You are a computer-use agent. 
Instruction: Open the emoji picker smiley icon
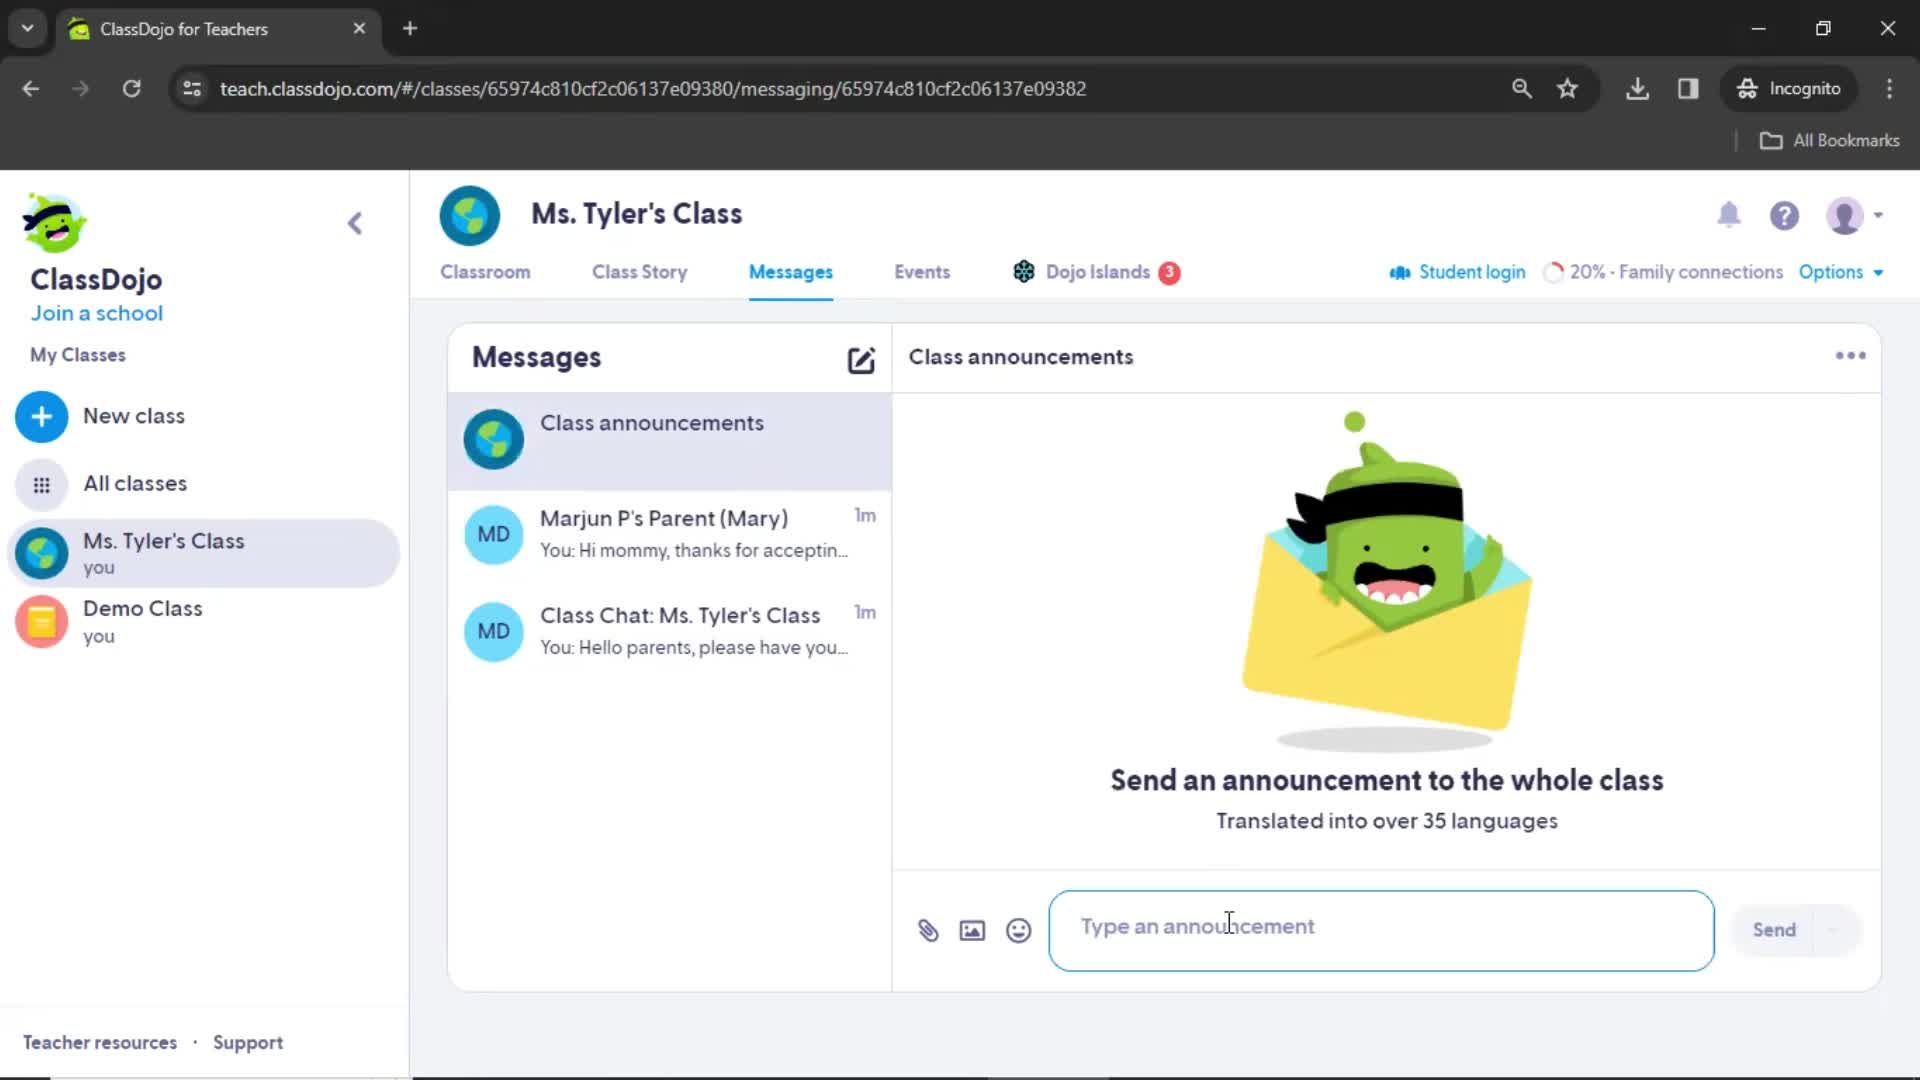[x=1018, y=931]
